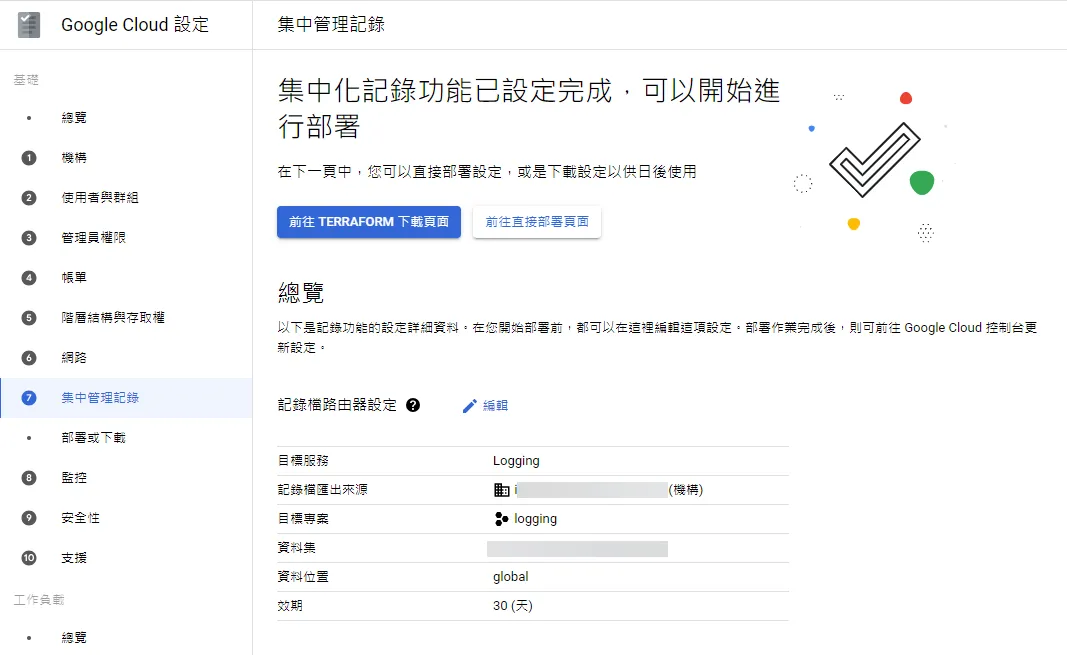Screen dimensions: 1067x655
Task: Click the 編輯 link
Action: tap(495, 405)
